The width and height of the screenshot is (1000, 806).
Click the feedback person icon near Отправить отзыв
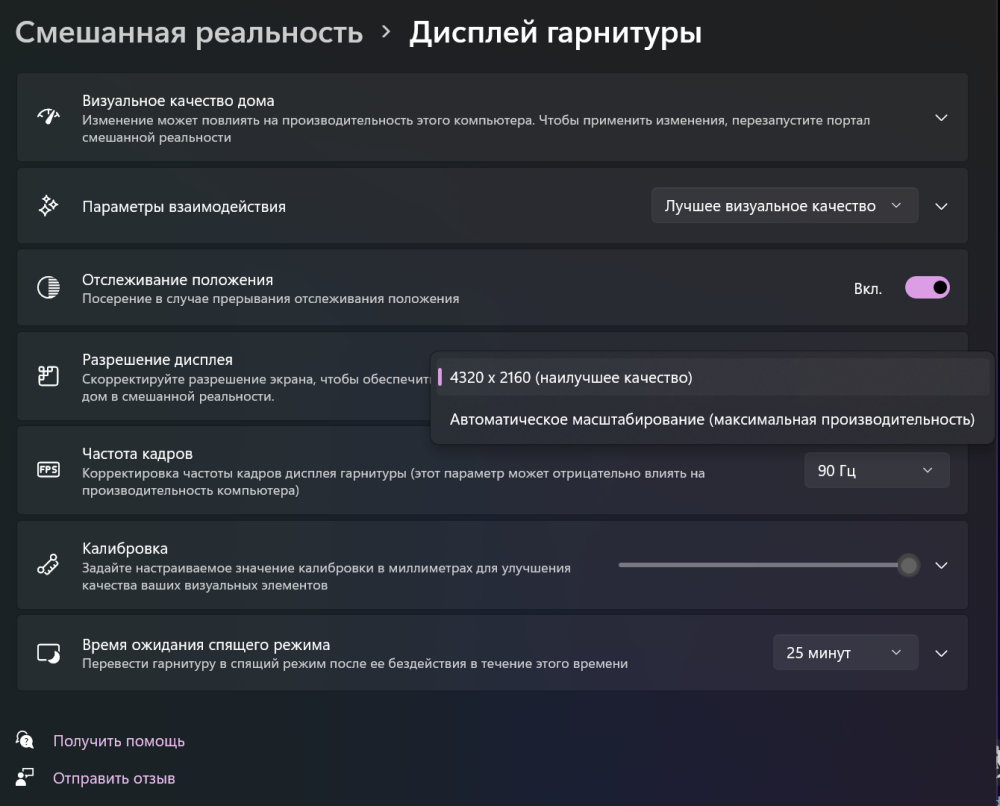pyautogui.click(x=22, y=778)
